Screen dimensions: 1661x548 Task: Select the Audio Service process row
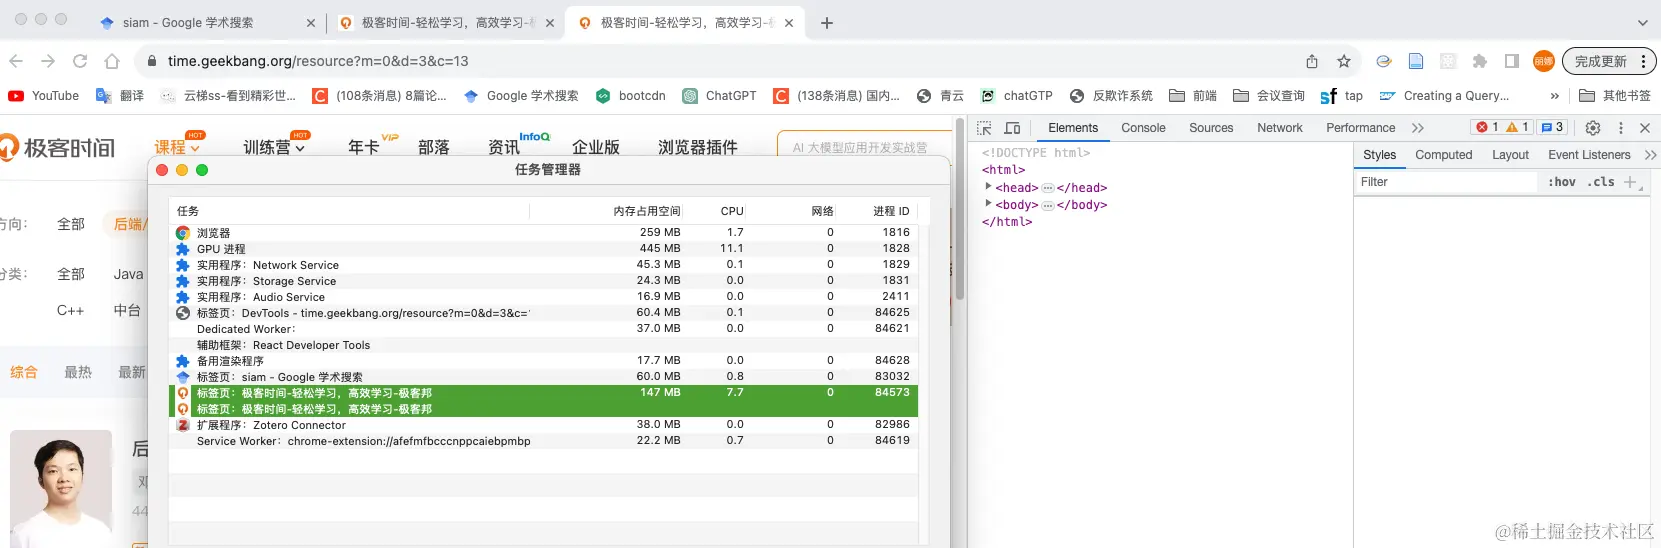544,297
